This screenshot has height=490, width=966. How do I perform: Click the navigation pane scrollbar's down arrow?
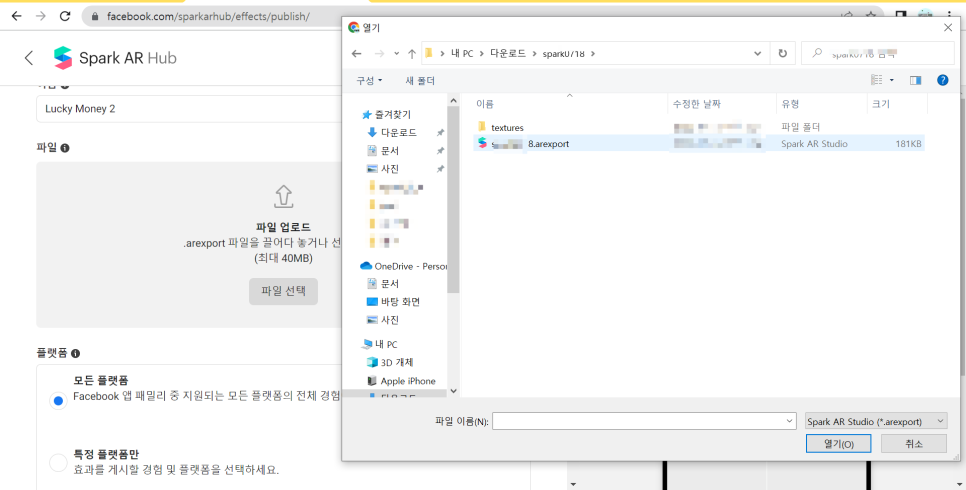[x=453, y=391]
